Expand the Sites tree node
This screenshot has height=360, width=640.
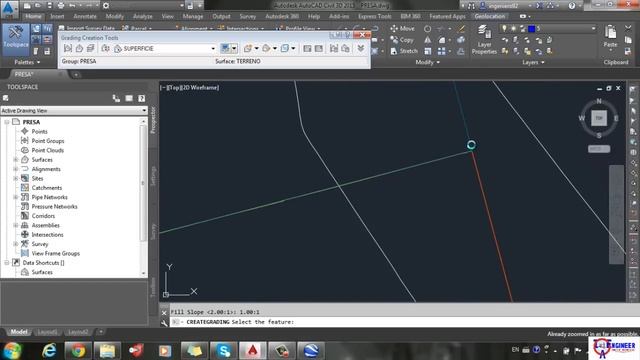[16, 178]
